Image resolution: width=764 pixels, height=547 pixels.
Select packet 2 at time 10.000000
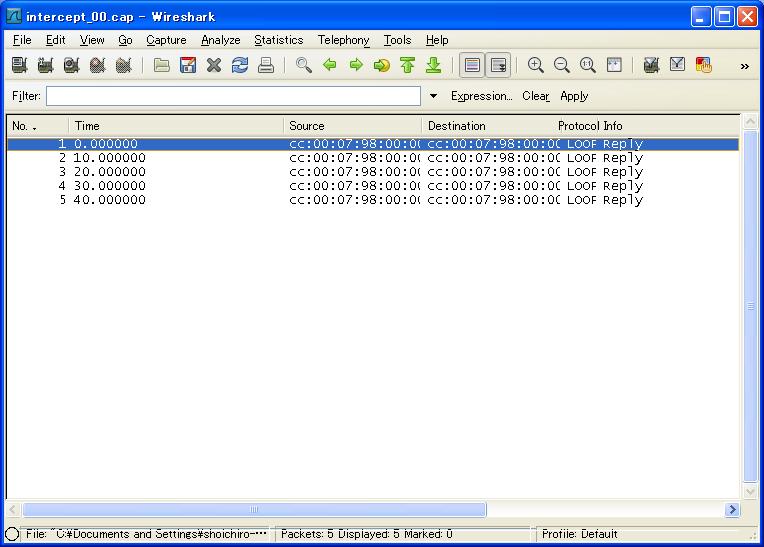(373, 158)
